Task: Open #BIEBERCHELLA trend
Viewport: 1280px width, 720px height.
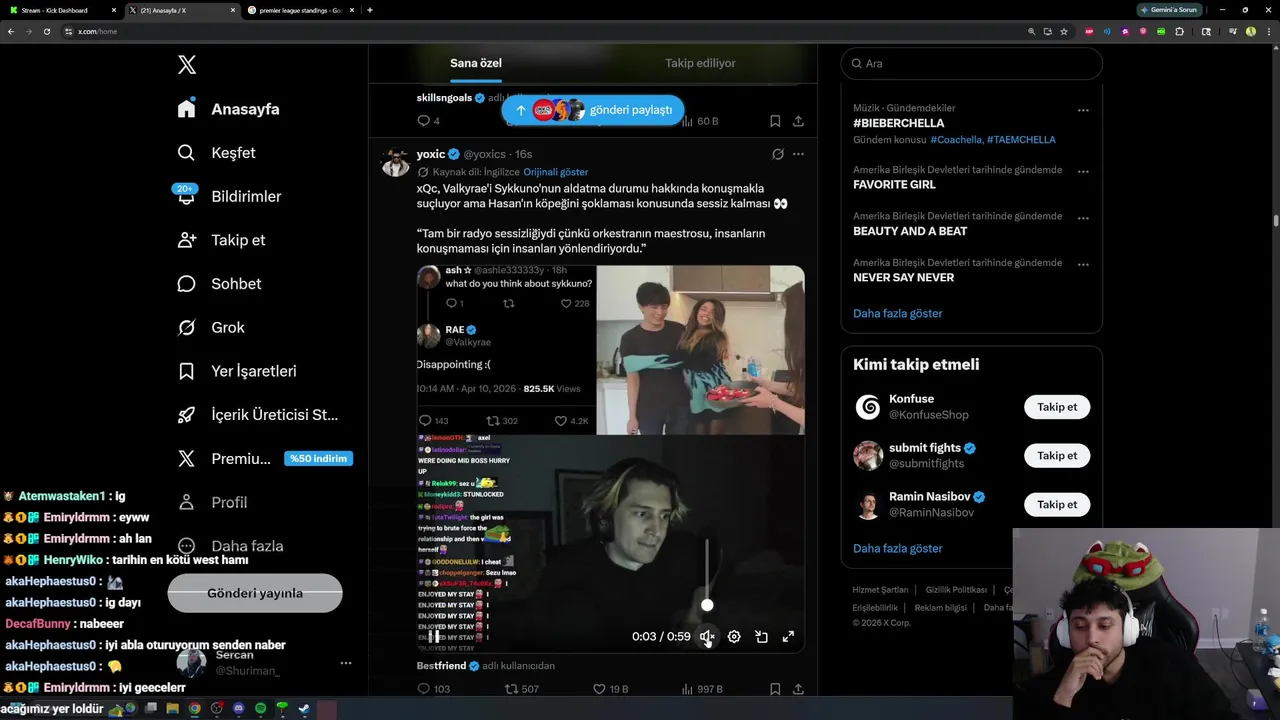Action: click(898, 123)
